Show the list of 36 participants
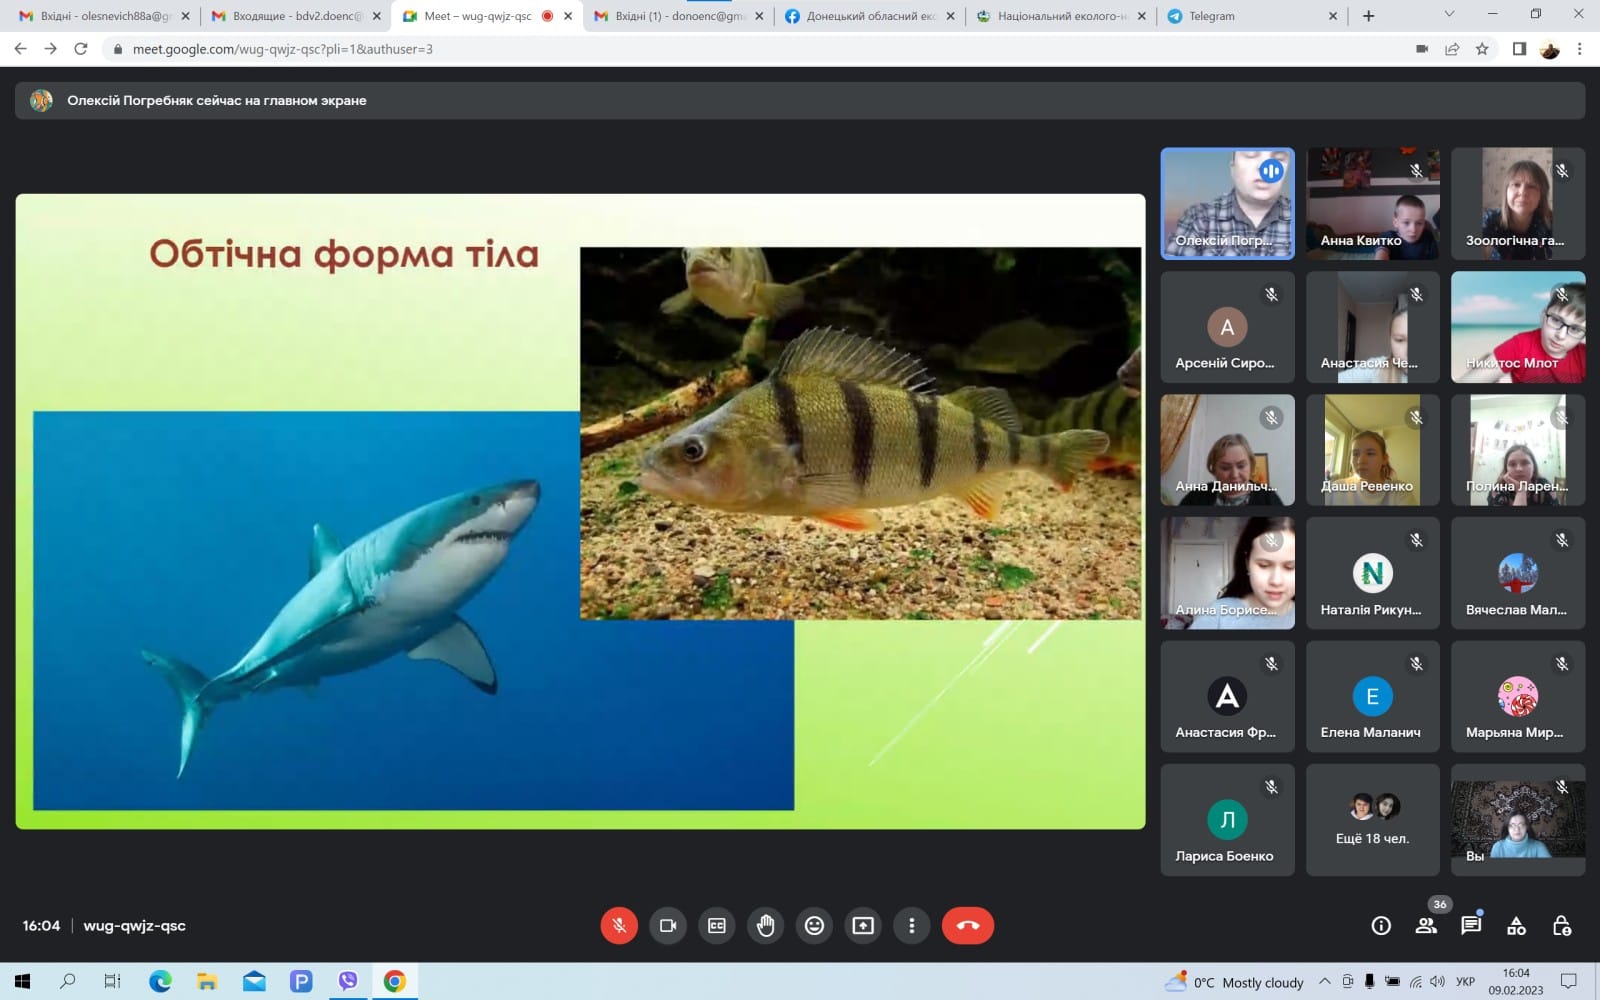 point(1426,926)
